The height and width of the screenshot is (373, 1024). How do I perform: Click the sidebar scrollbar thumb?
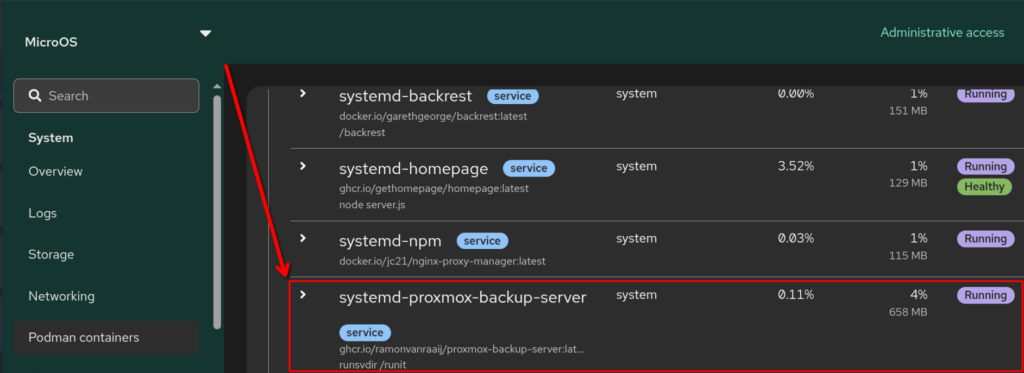(x=217, y=212)
